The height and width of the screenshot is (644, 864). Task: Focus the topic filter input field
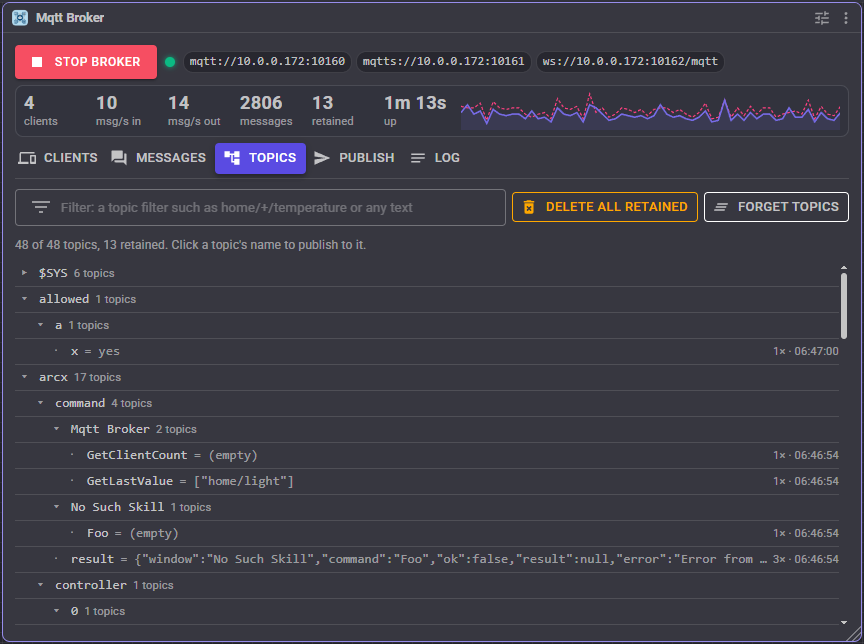[x=260, y=208]
